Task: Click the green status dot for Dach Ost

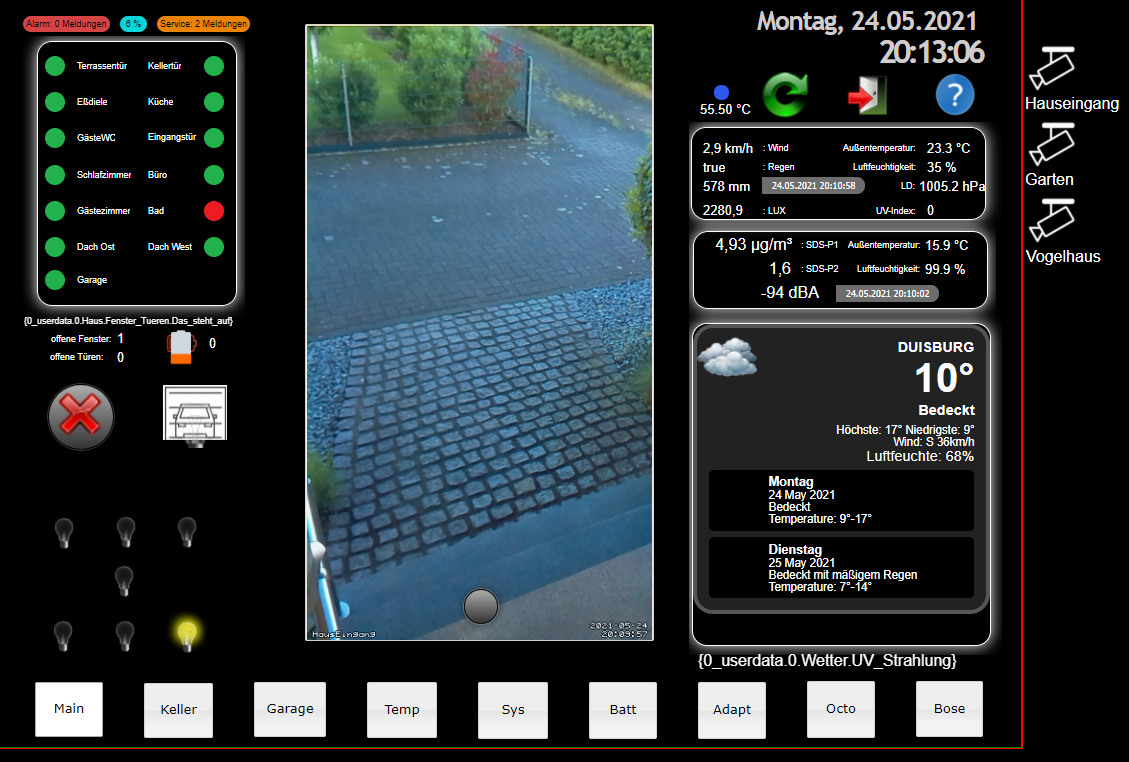Action: pyautogui.click(x=55, y=247)
